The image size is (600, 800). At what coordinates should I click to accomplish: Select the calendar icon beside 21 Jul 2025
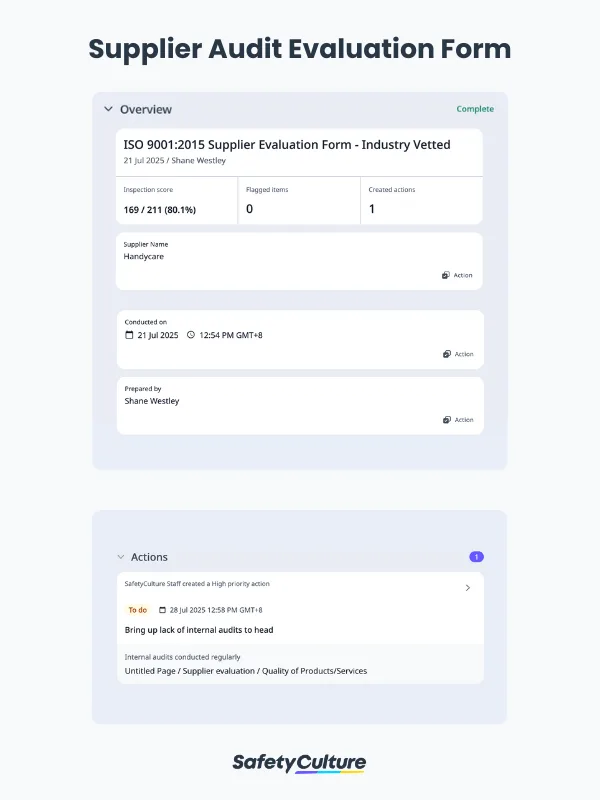click(x=128, y=335)
